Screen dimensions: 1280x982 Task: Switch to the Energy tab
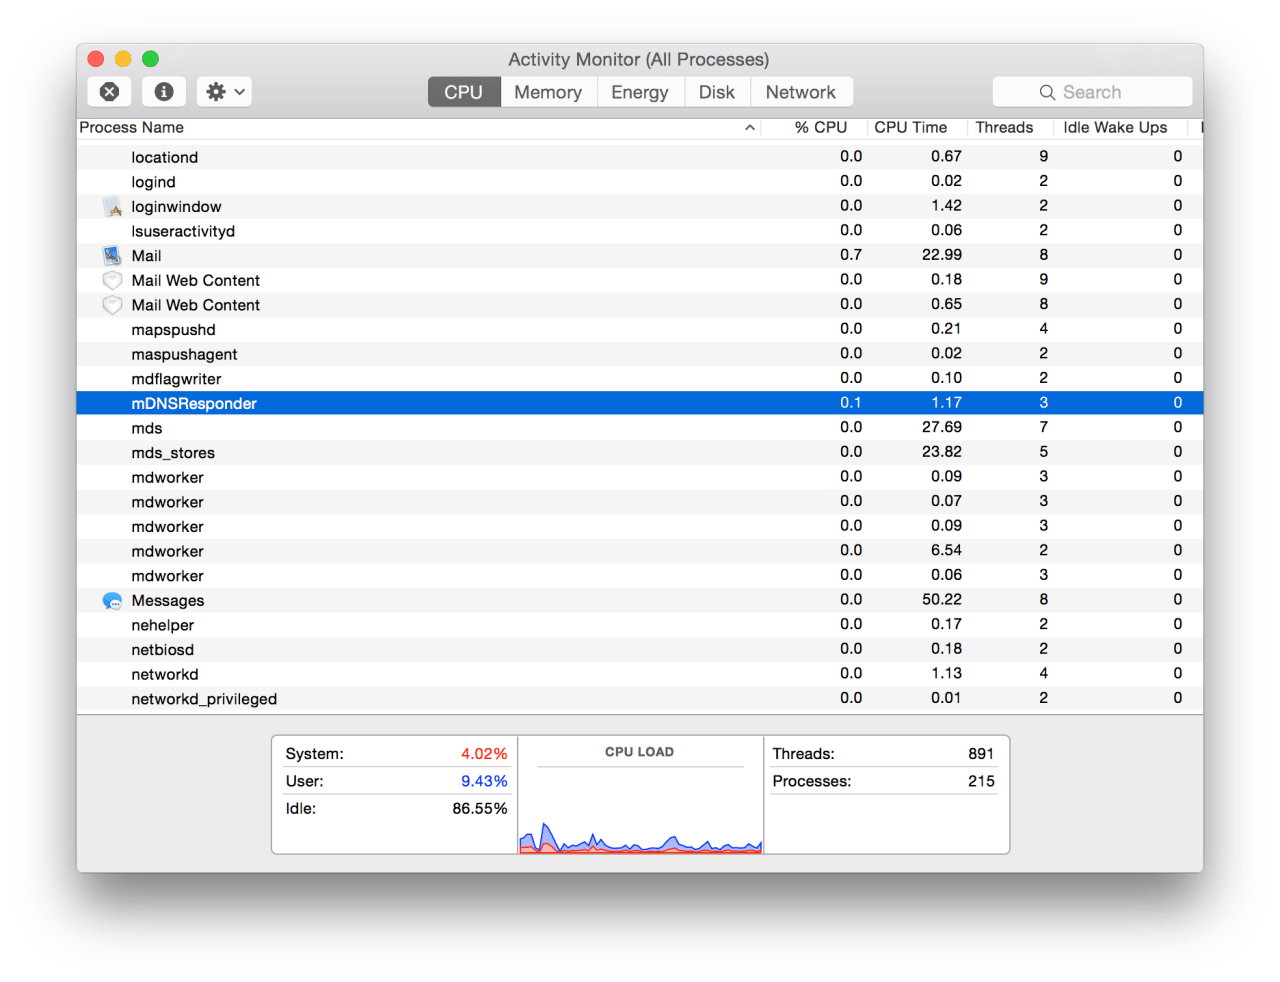coord(639,92)
